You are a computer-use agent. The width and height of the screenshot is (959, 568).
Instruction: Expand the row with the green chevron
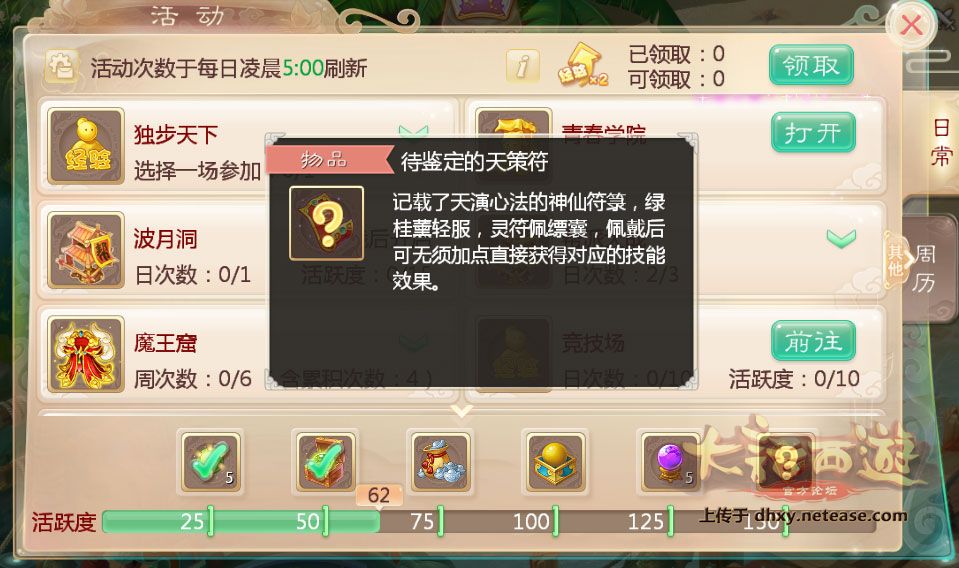(x=841, y=238)
